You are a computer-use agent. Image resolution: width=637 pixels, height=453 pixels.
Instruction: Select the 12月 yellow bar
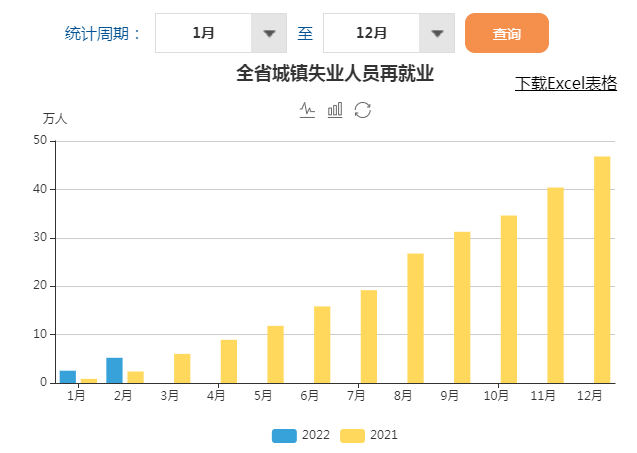602,270
